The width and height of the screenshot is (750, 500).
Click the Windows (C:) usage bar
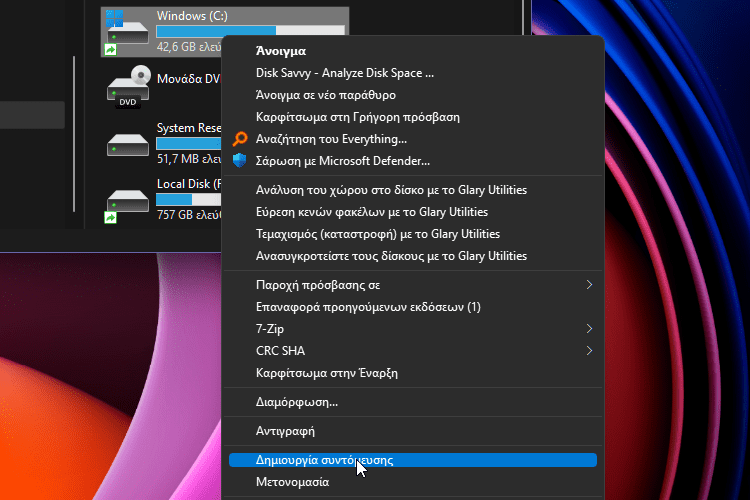coord(250,31)
